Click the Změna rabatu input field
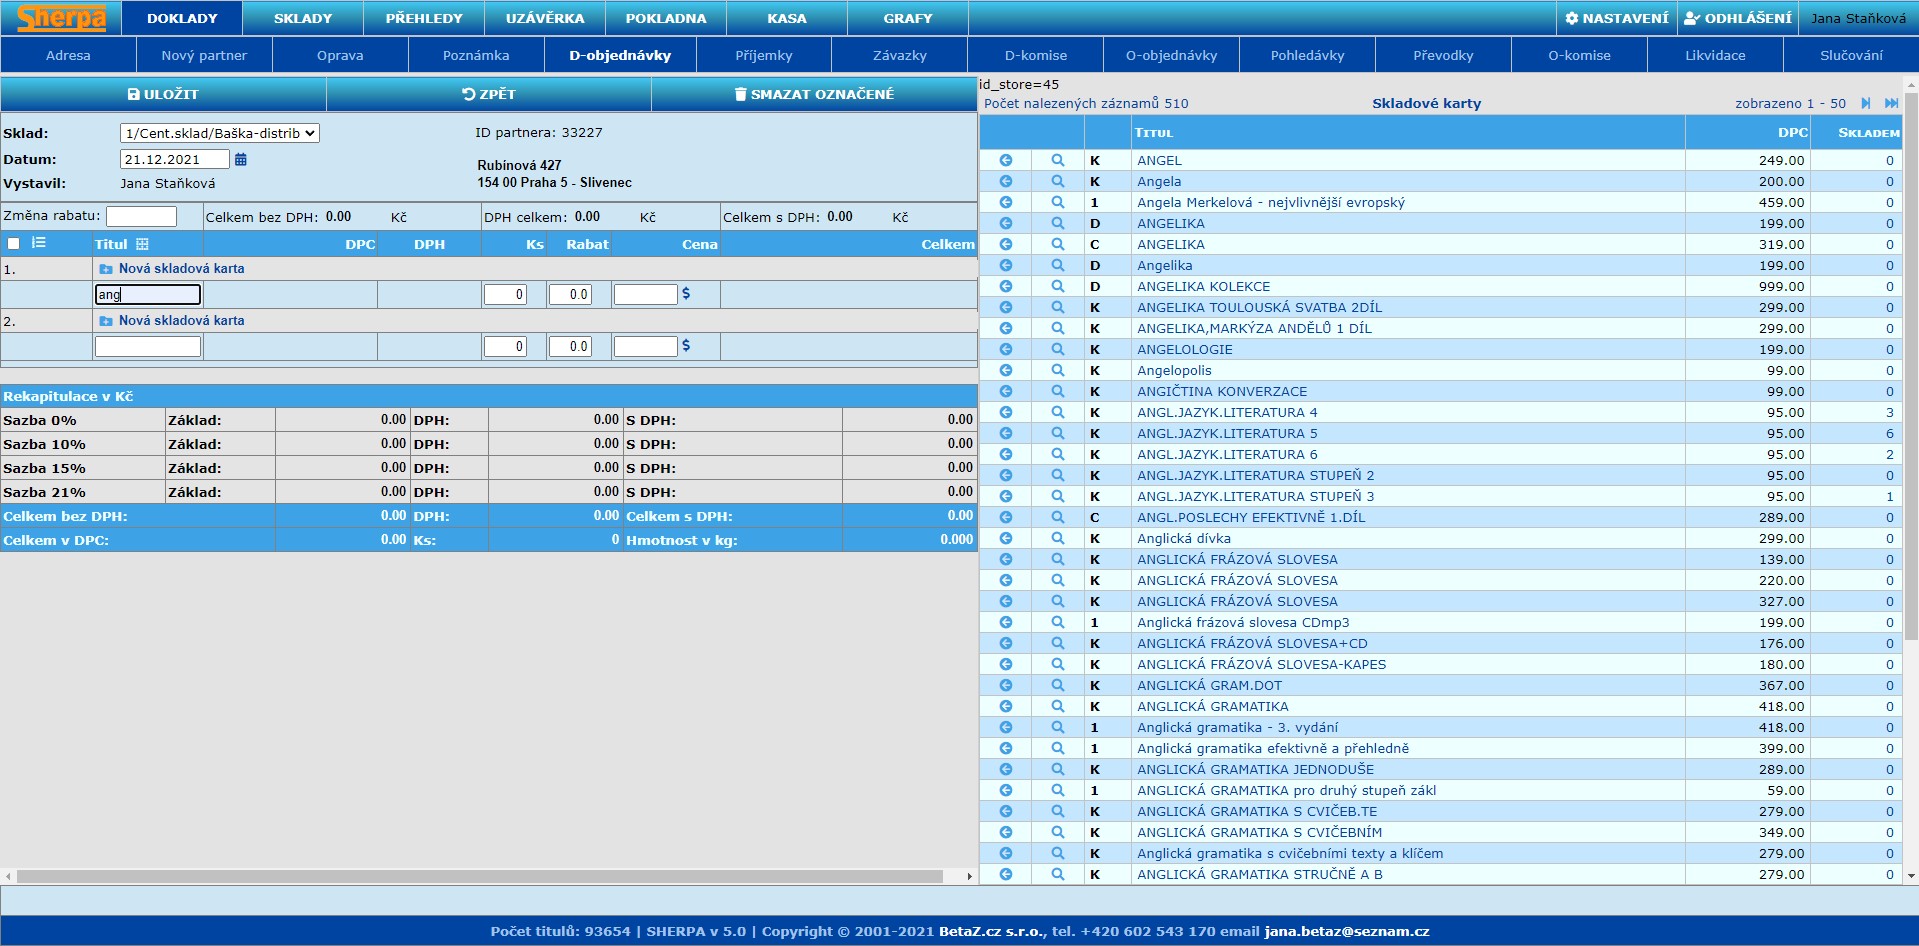Image resolution: width=1919 pixels, height=946 pixels. (141, 216)
